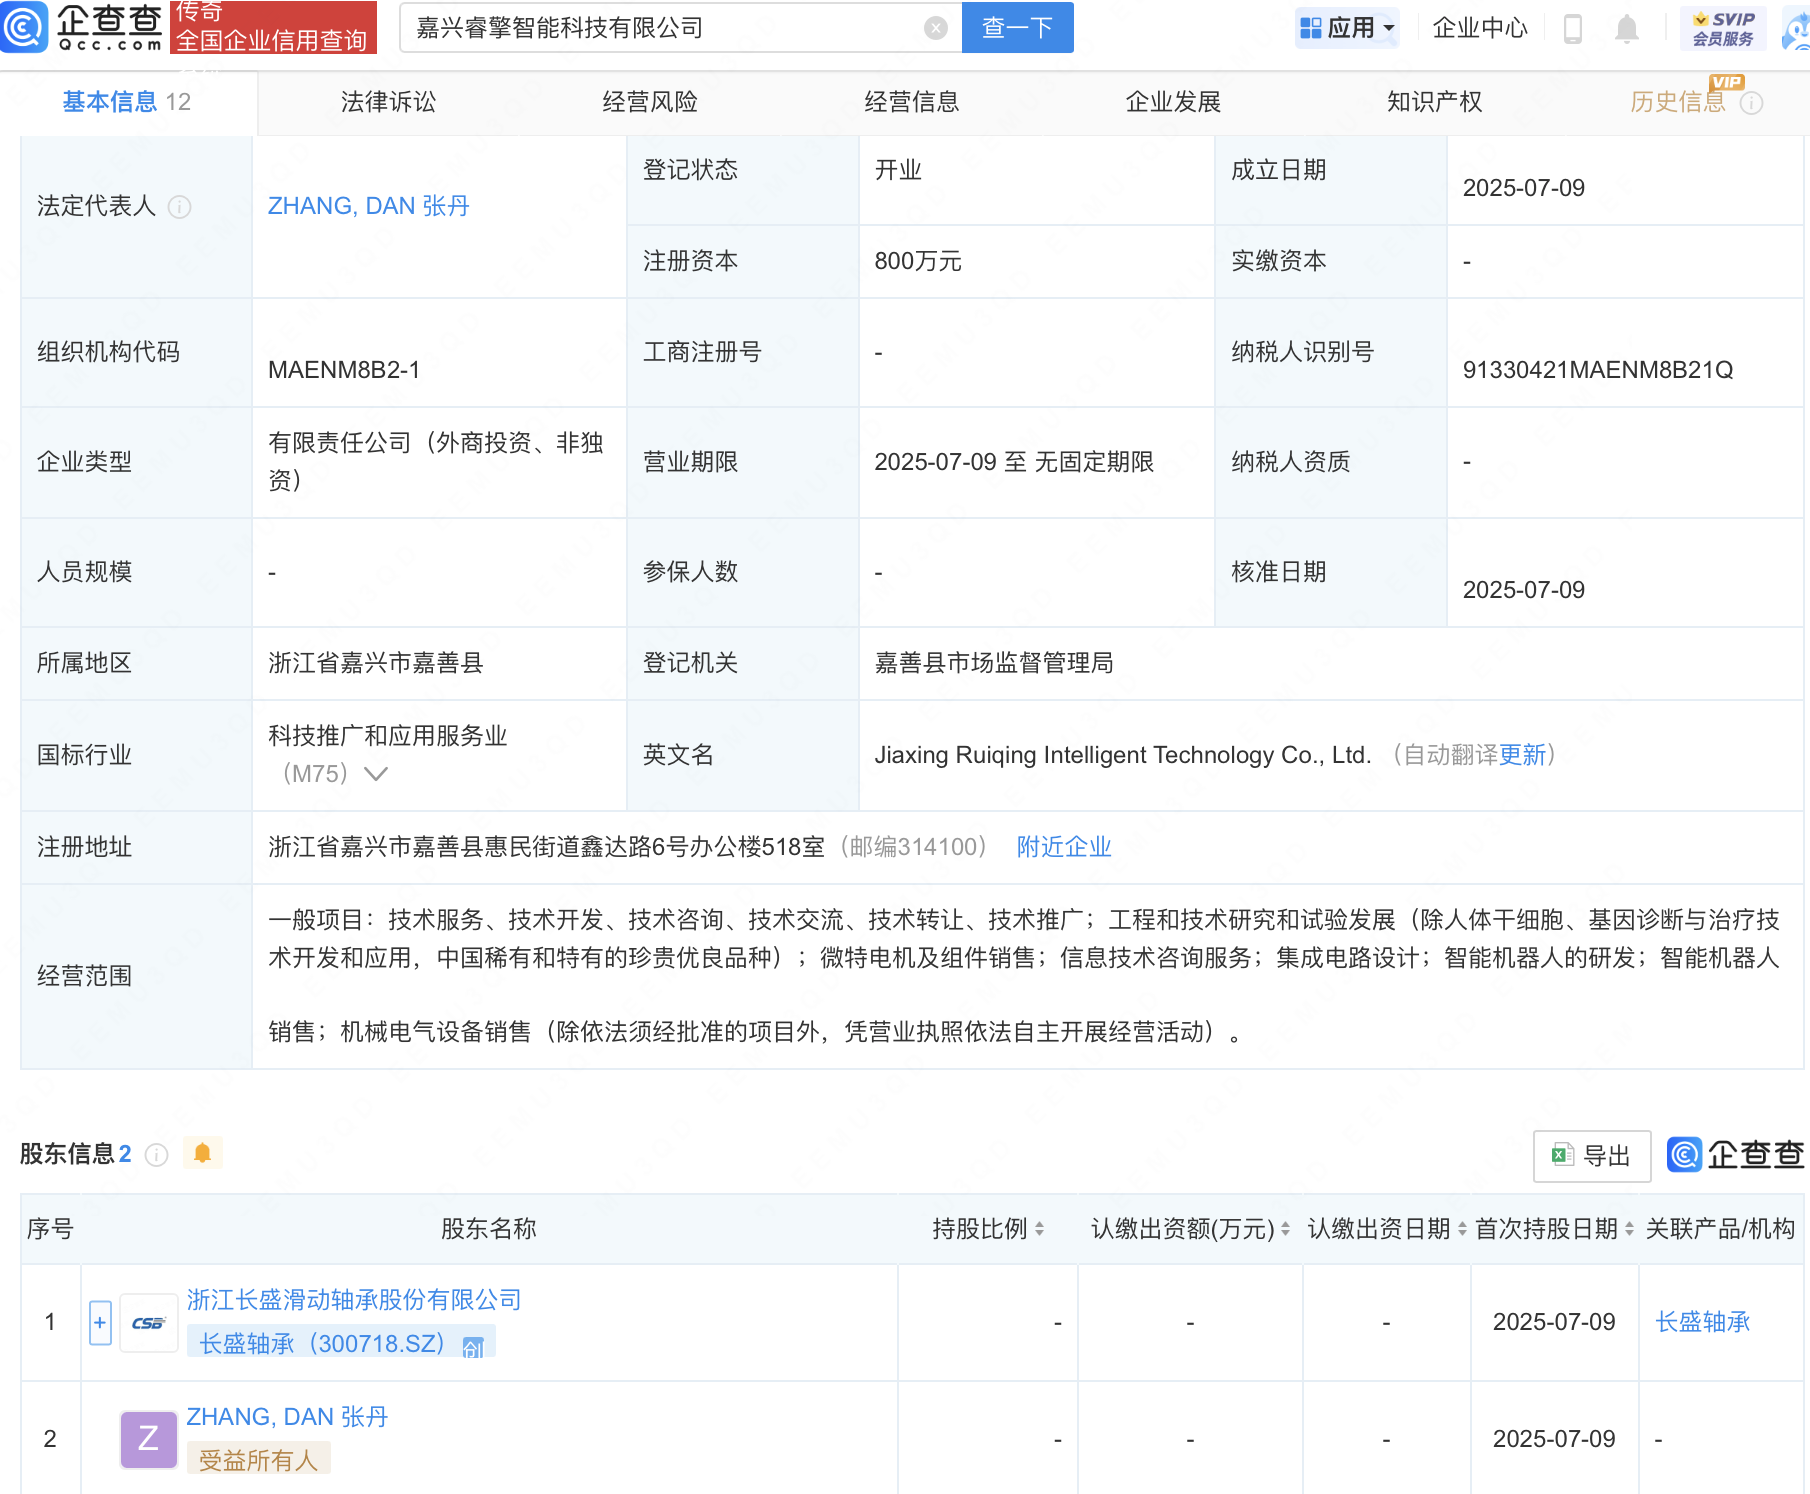This screenshot has height=1494, width=1810.
Task: Show legal representative info tooltip icon
Action: (180, 207)
